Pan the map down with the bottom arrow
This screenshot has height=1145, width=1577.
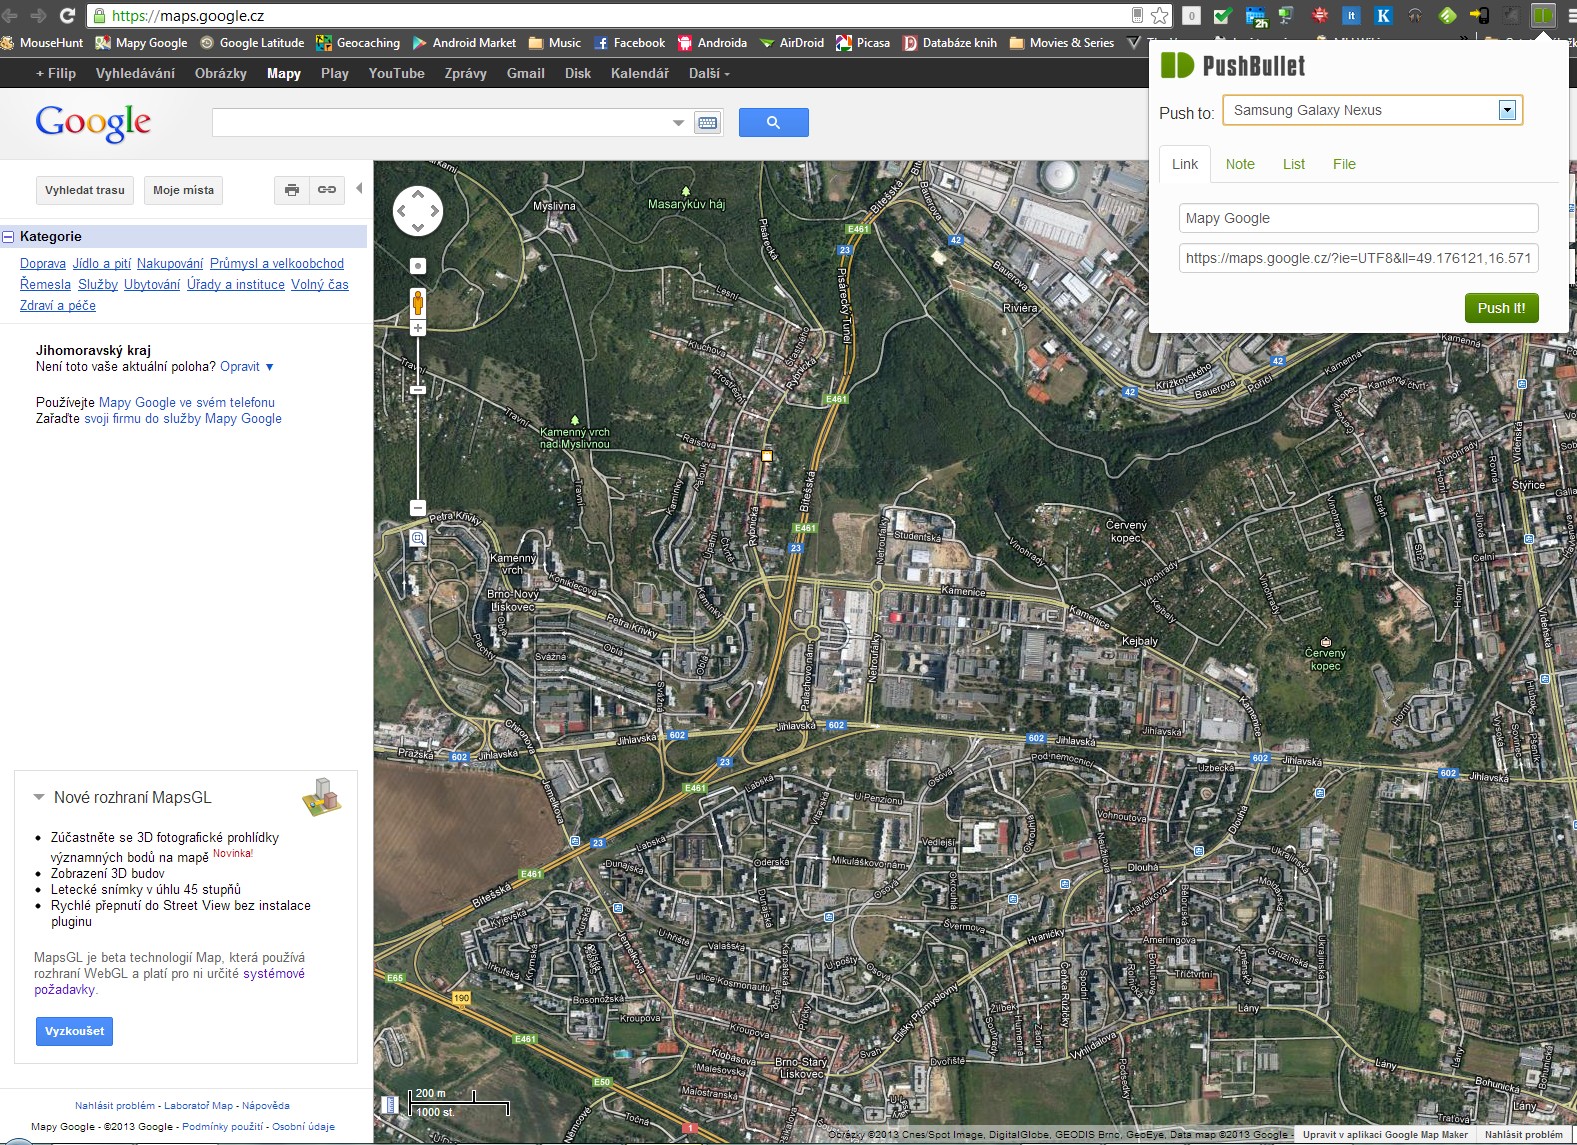pyautogui.click(x=418, y=228)
